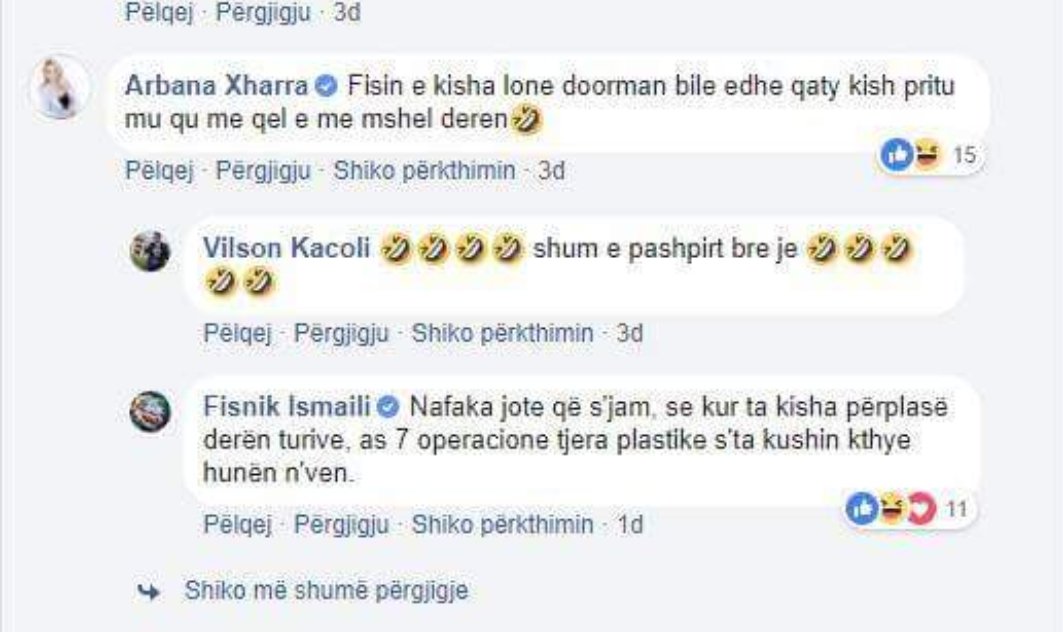1063x632 pixels.
Task: Like Arbana Xharra's comment with Pëlqej
Action: [x=158, y=171]
